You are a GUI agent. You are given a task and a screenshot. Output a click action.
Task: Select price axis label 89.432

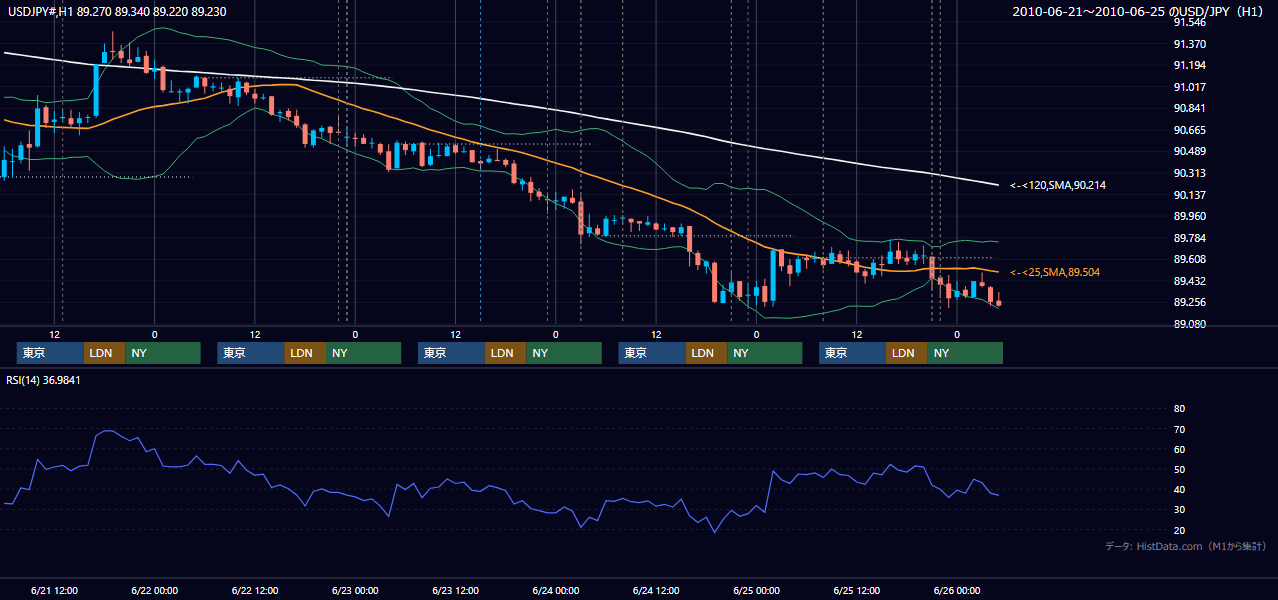pyautogui.click(x=1190, y=281)
